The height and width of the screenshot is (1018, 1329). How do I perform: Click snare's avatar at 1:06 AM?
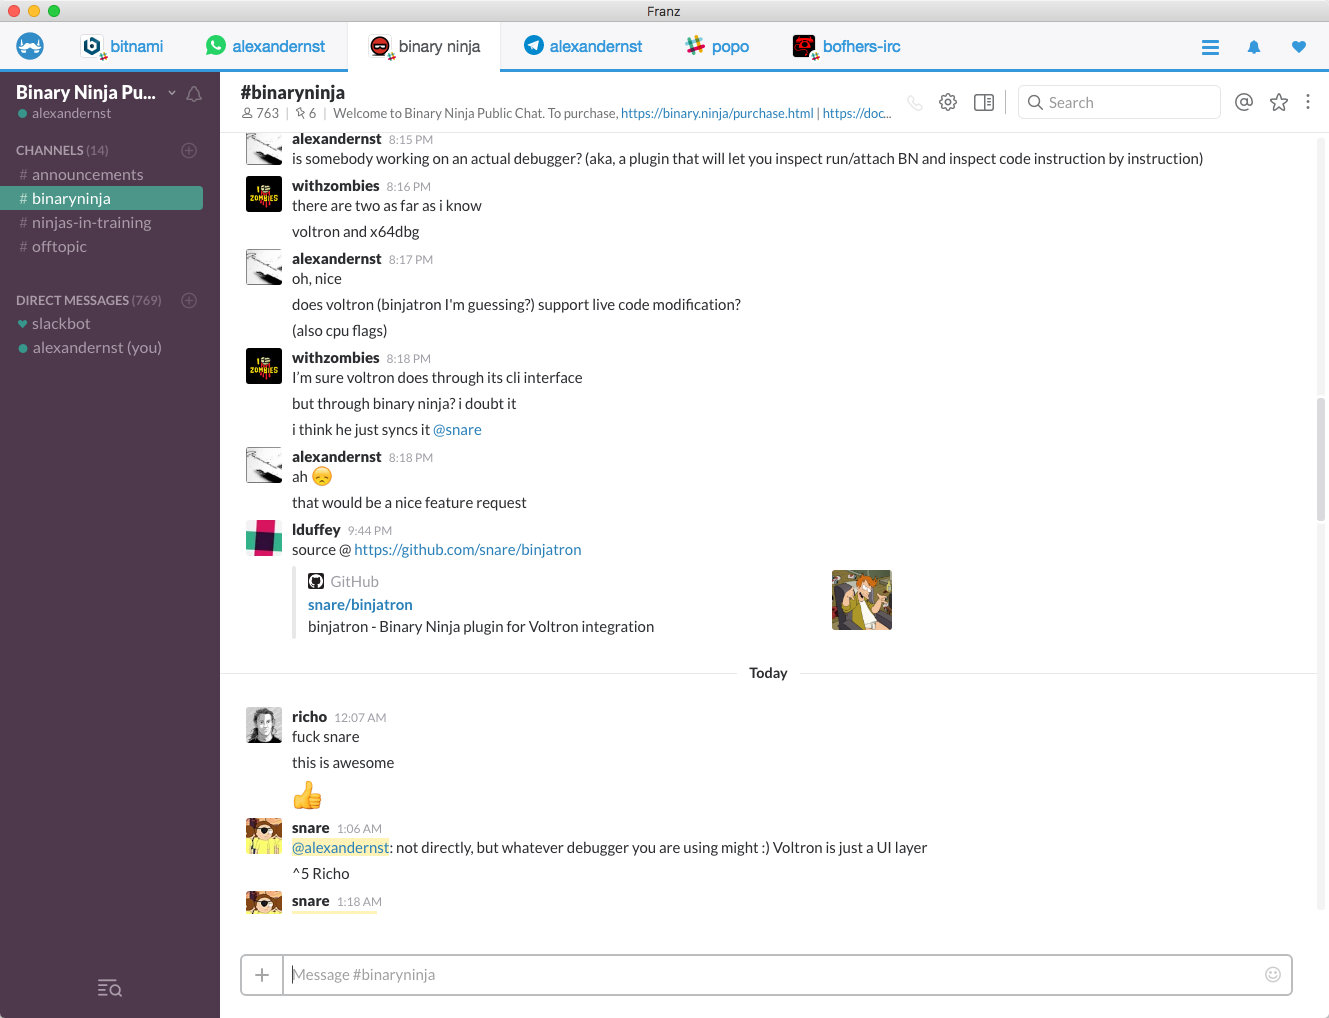coord(264,836)
